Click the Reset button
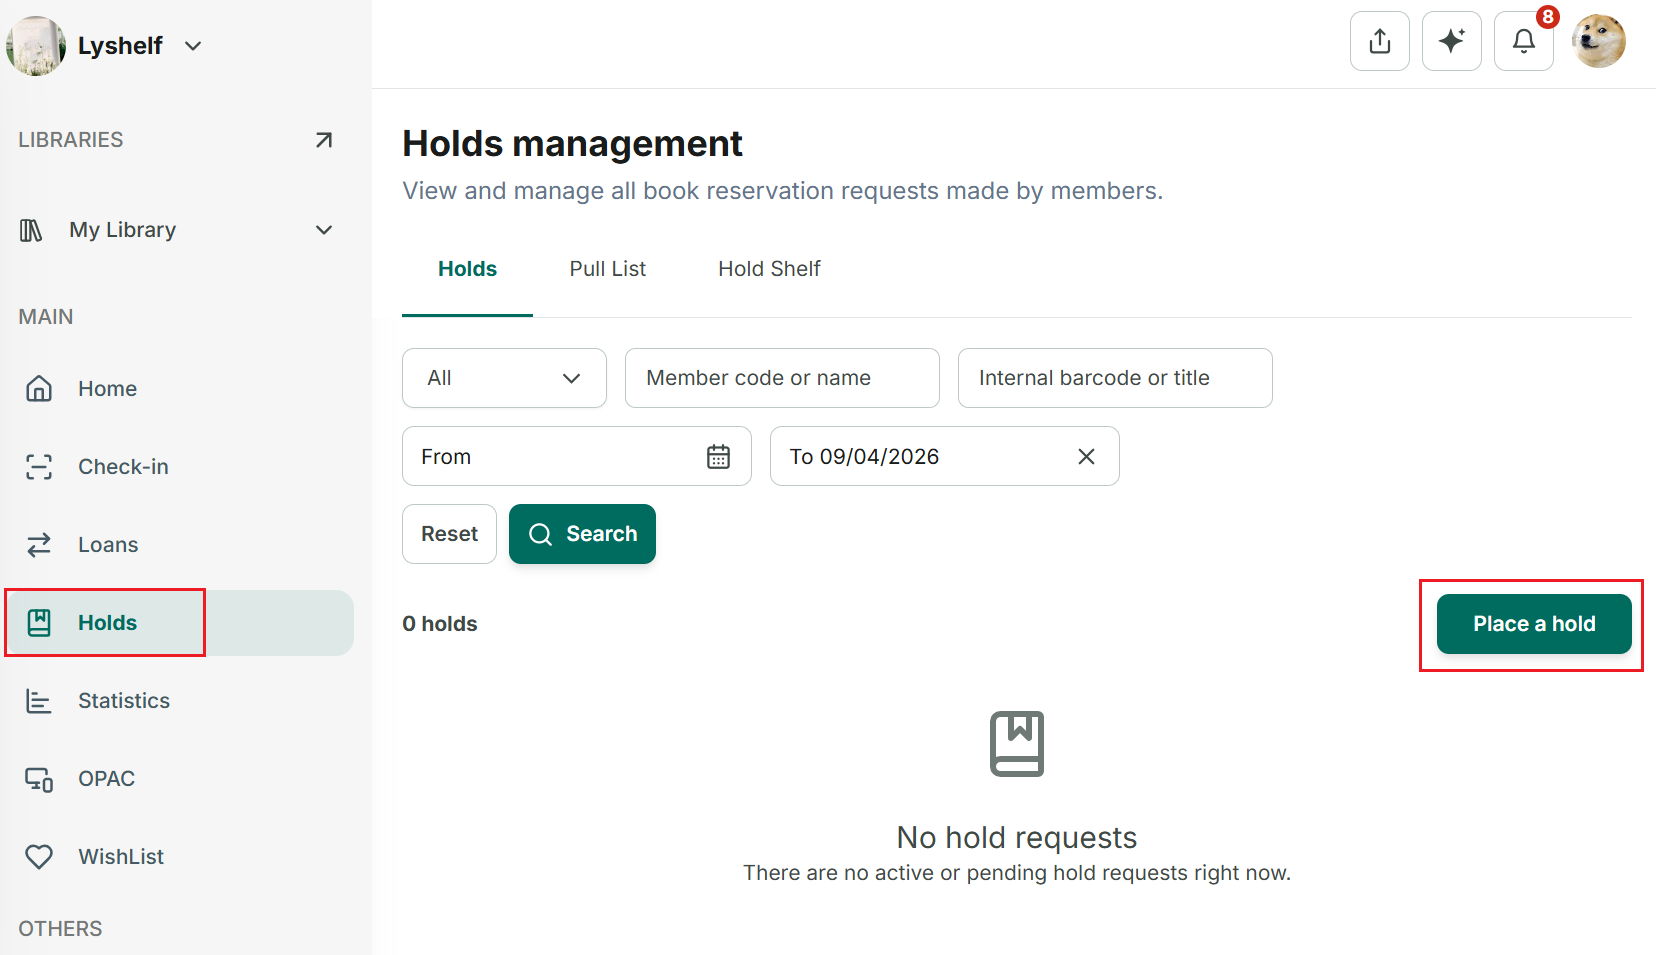The width and height of the screenshot is (1656, 955). [449, 534]
